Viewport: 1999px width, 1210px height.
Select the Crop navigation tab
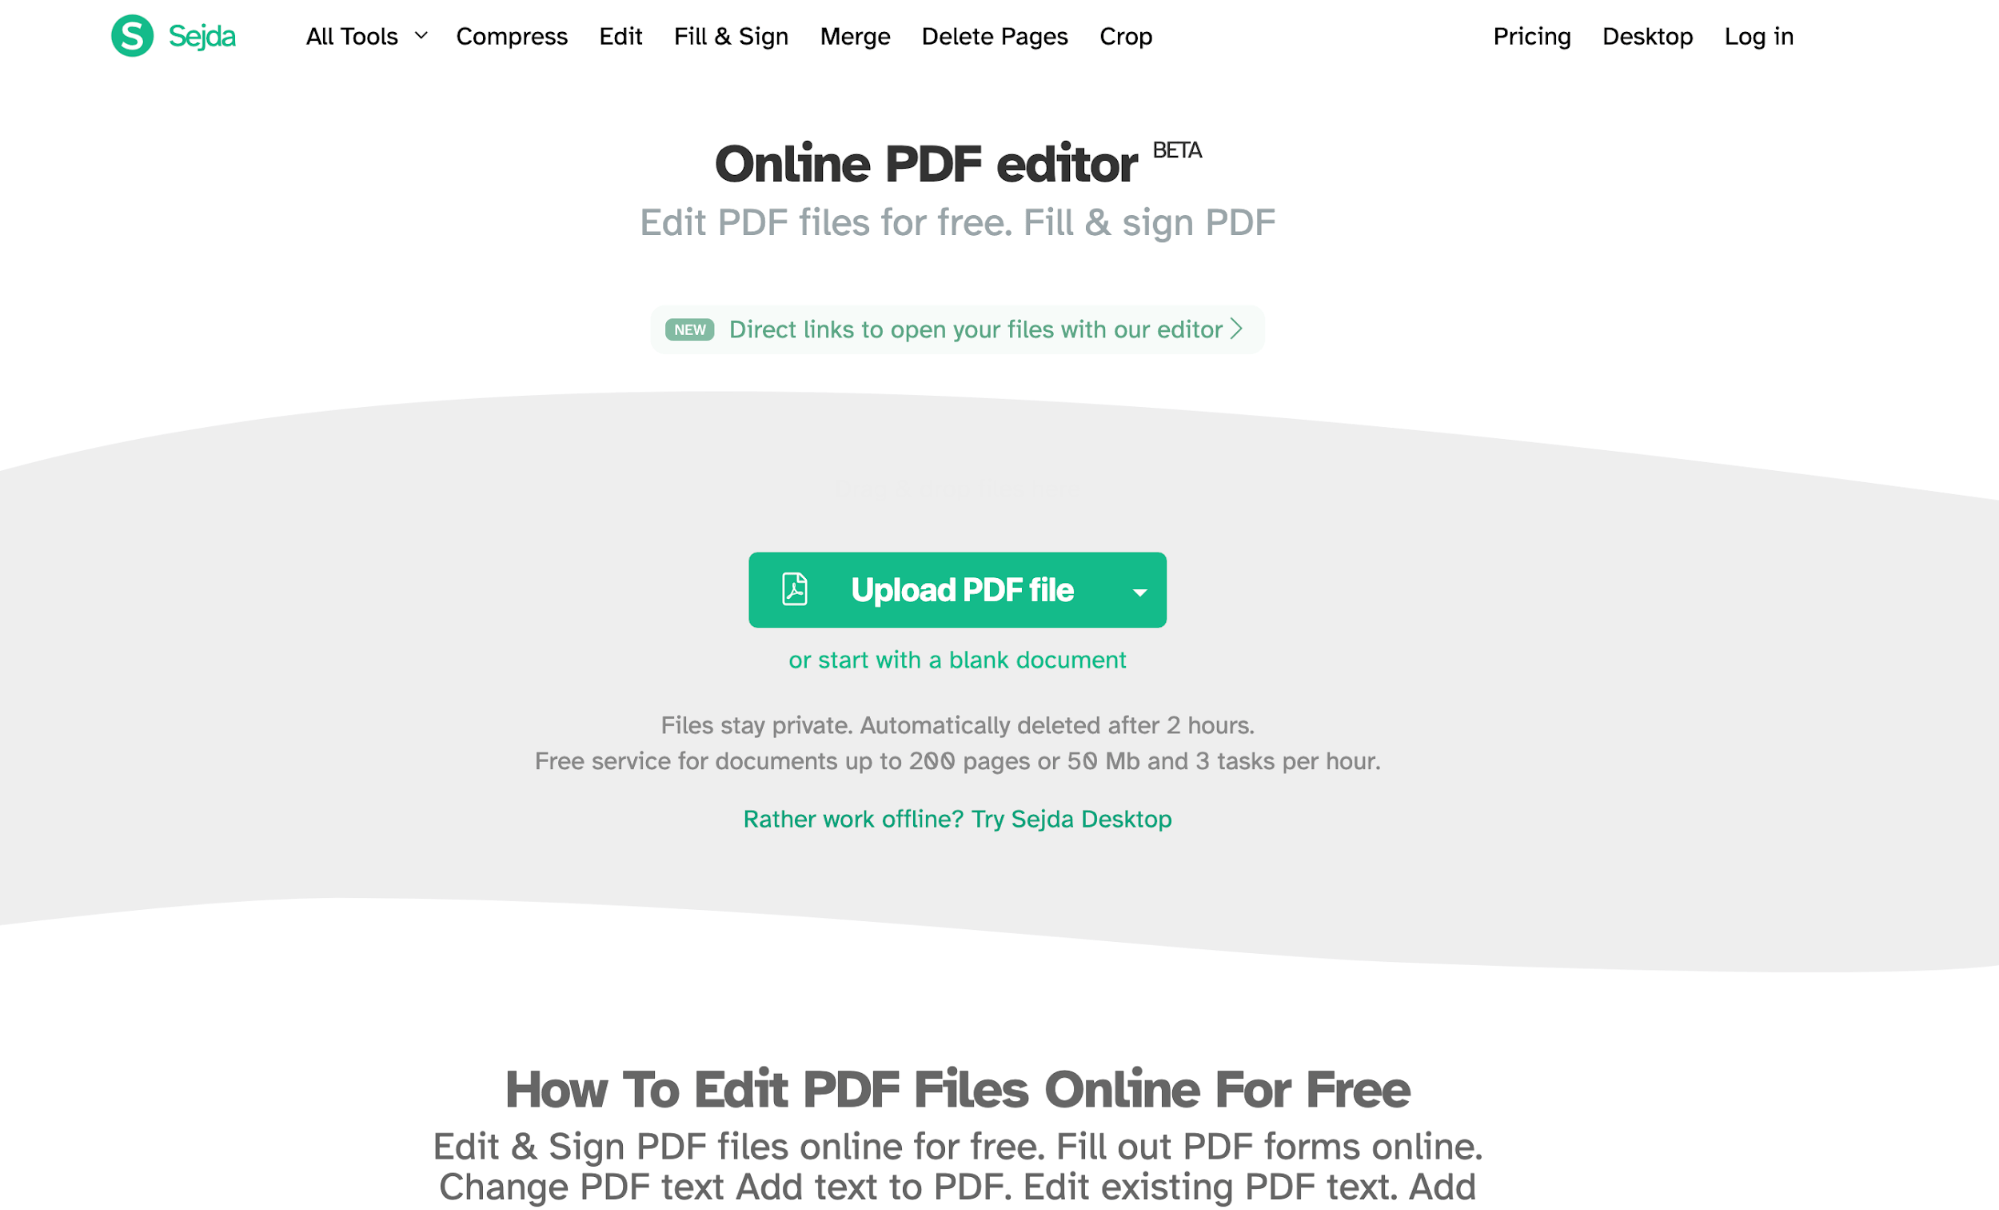(x=1128, y=37)
